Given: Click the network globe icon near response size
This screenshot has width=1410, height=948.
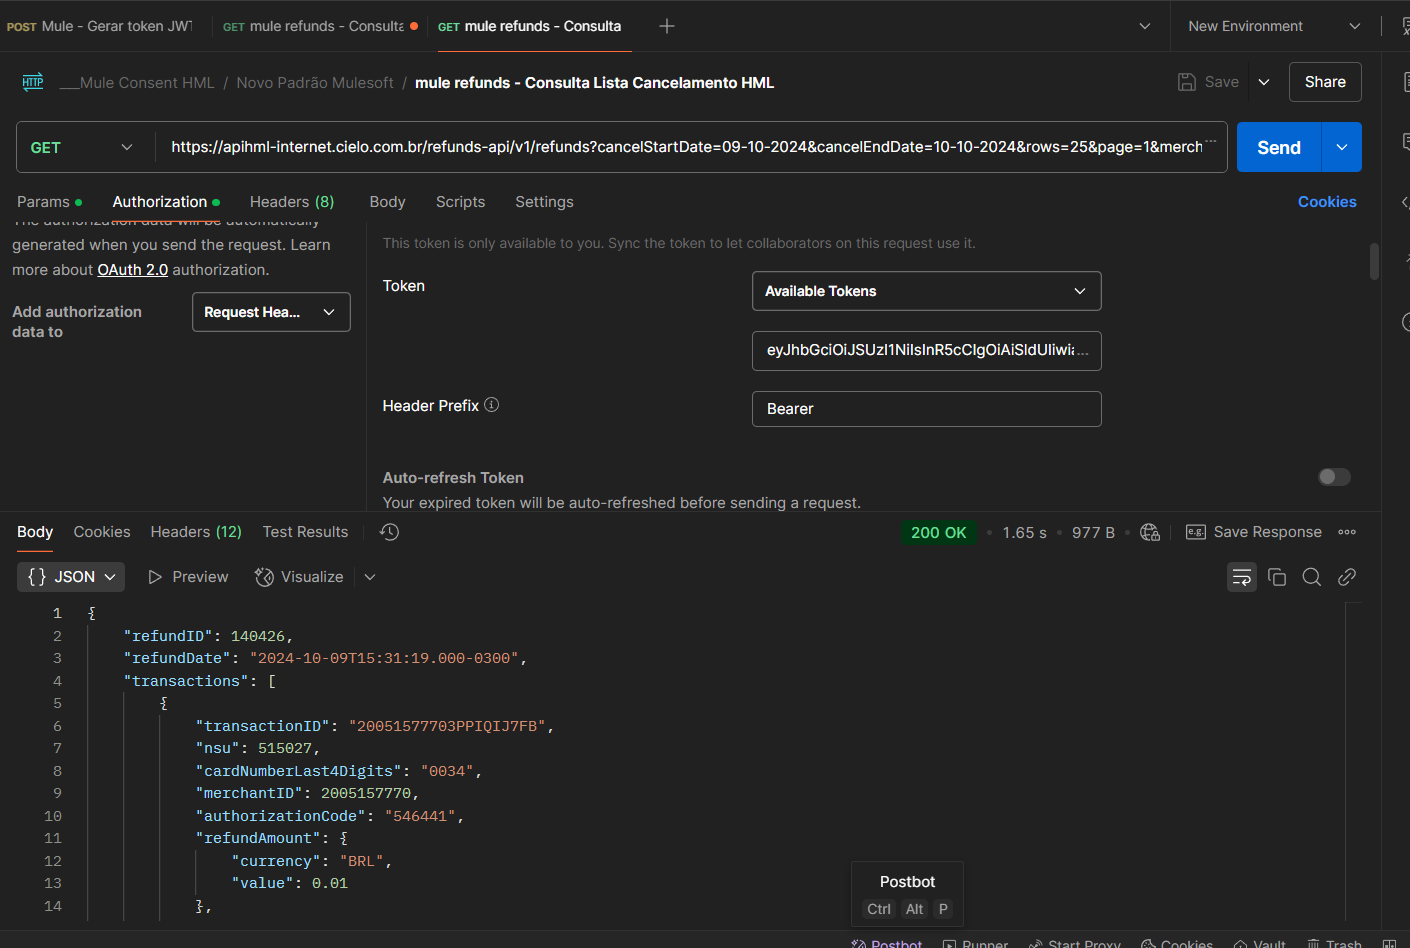Looking at the screenshot, I should coord(1150,532).
